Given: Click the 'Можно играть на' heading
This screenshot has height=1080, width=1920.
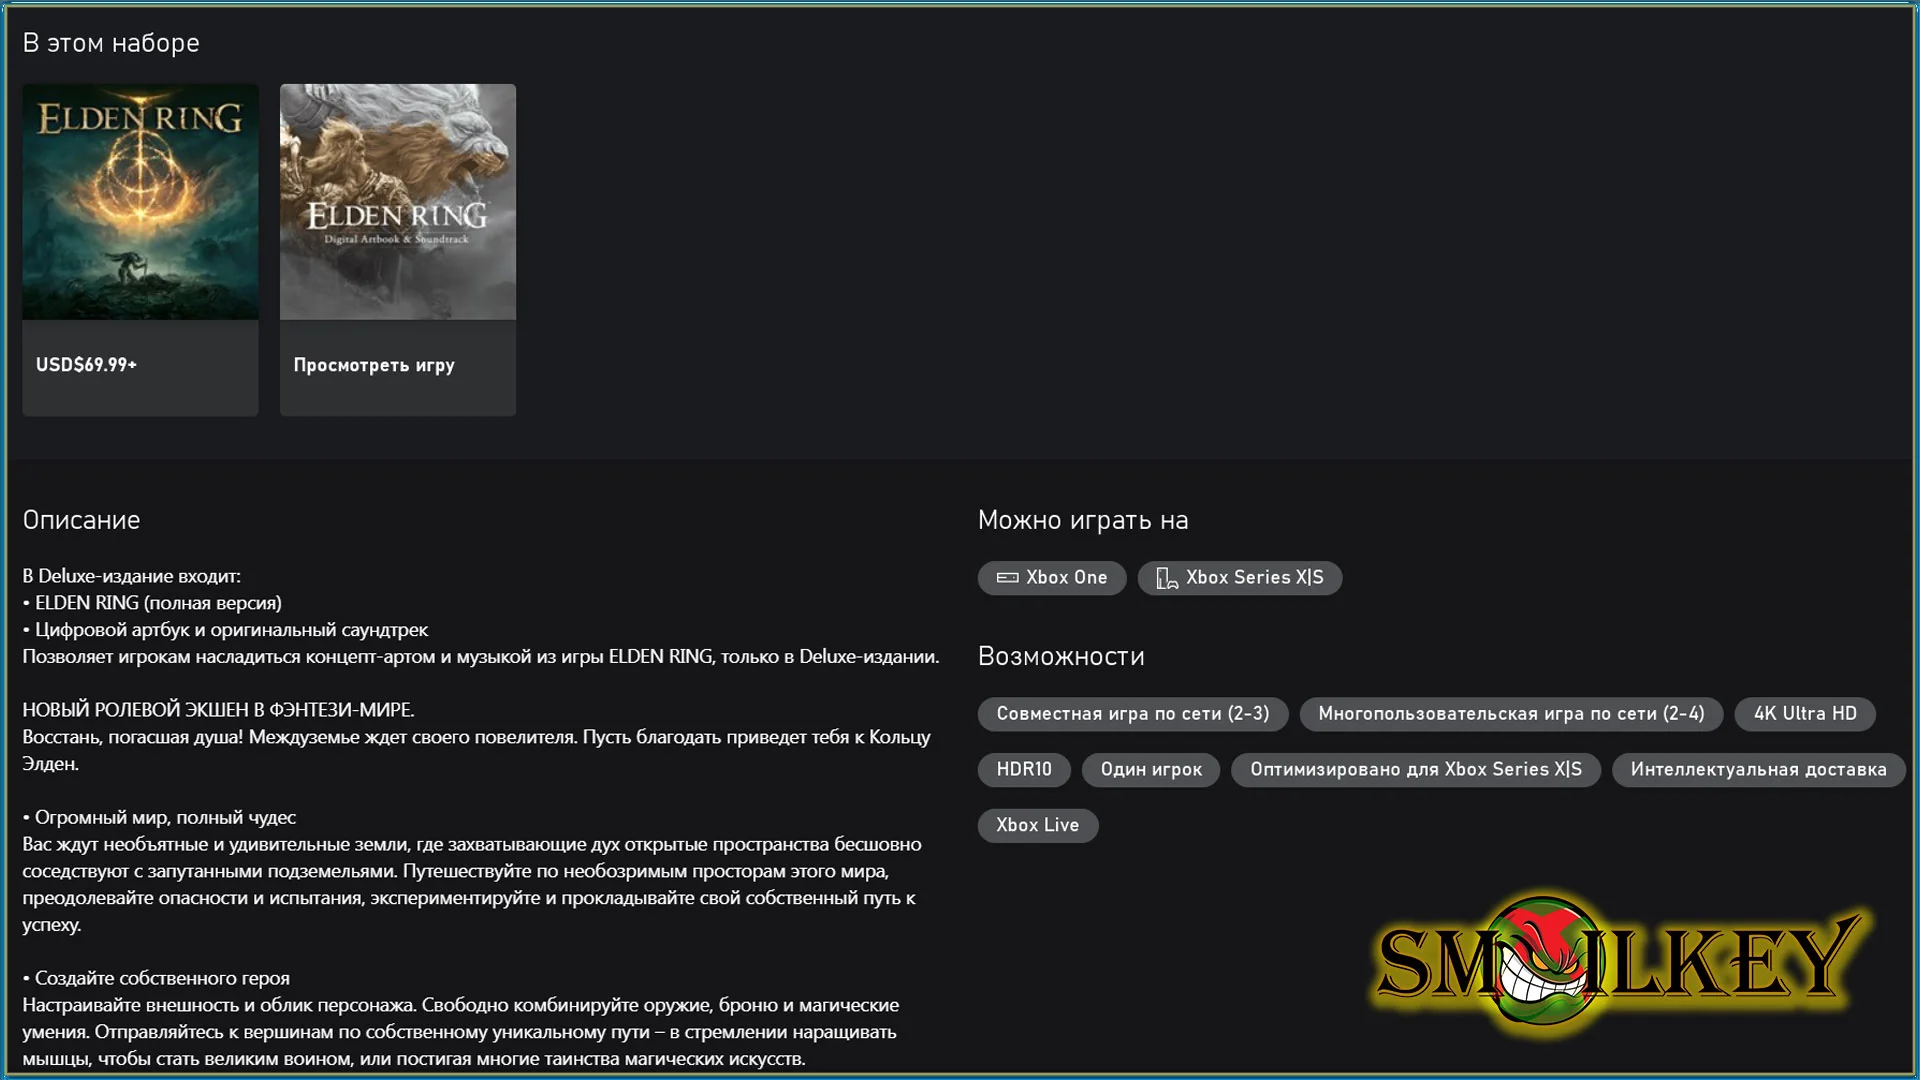Looking at the screenshot, I should coord(1083,520).
